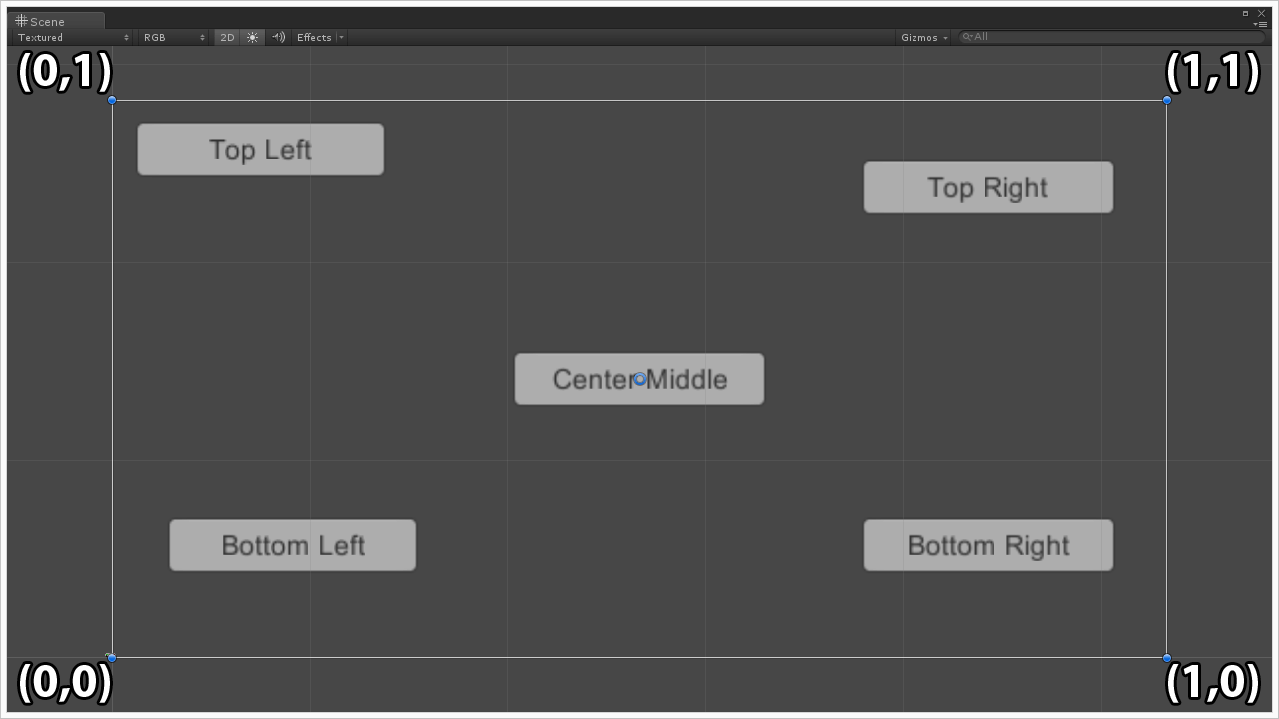Click the search magnifier icon
1279x719 pixels.
coord(967,37)
